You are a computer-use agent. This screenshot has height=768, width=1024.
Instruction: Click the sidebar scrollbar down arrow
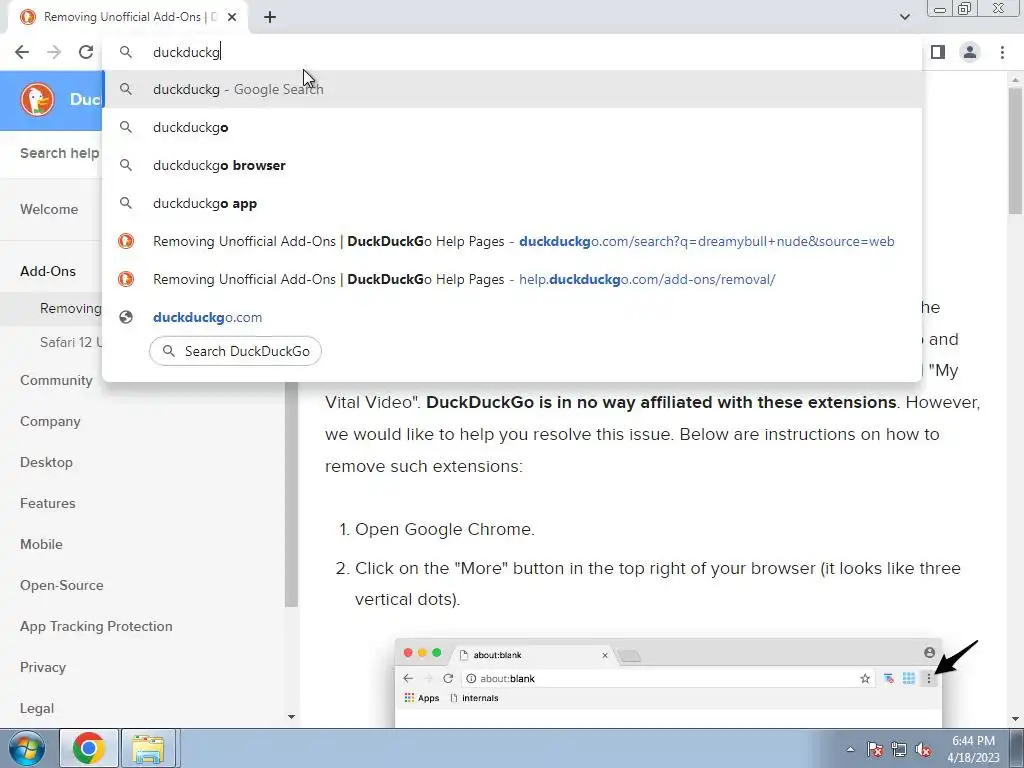[x=291, y=717]
